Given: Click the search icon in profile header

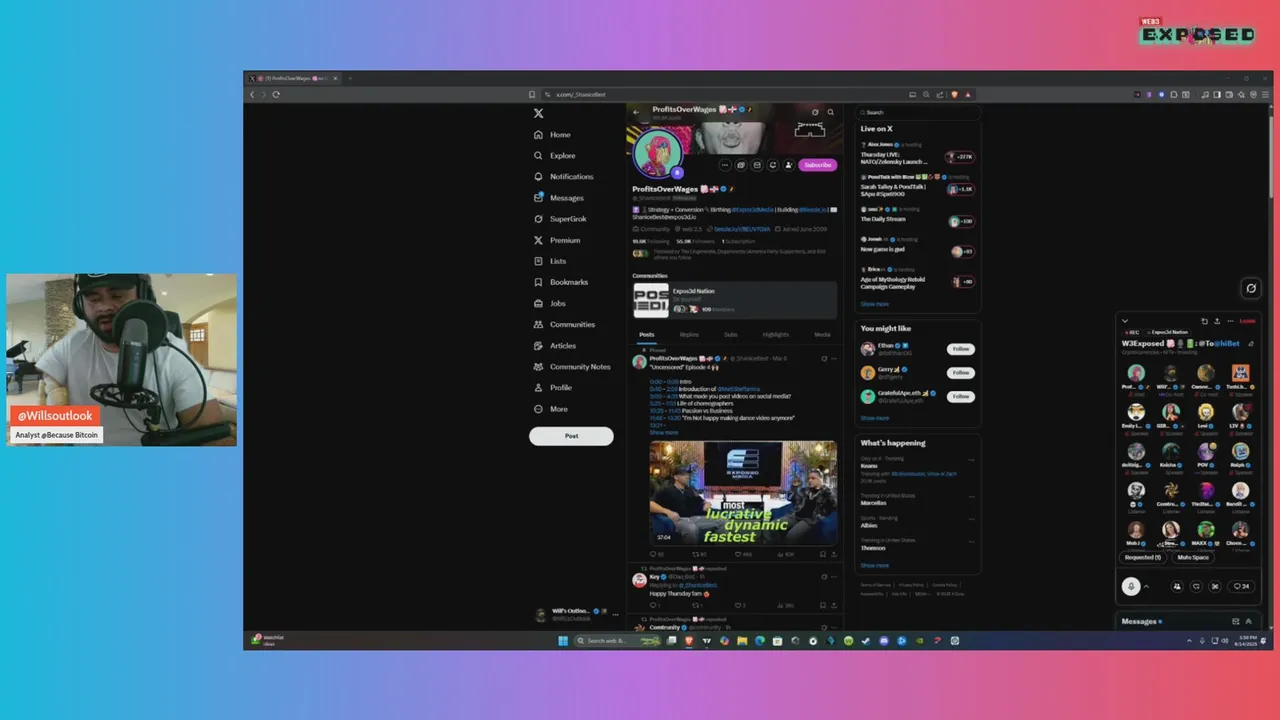Looking at the screenshot, I should [x=830, y=112].
